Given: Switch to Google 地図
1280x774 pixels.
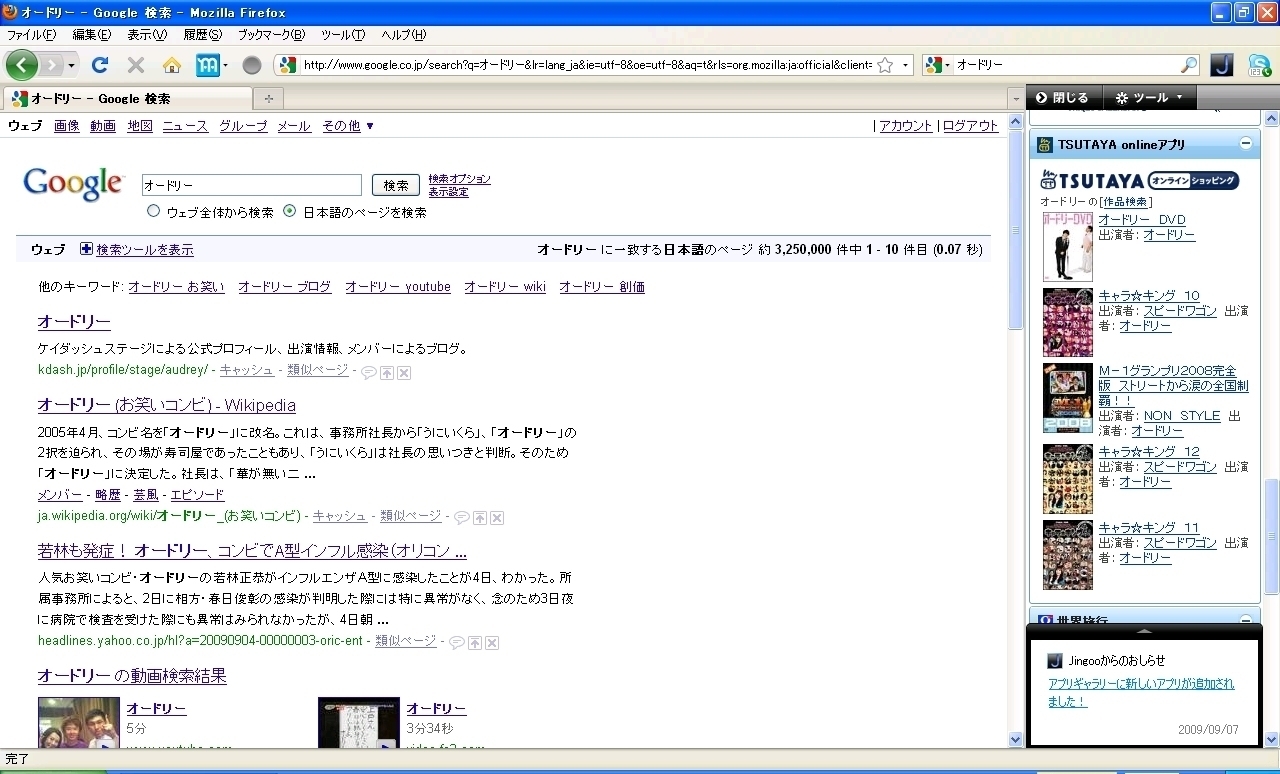Looking at the screenshot, I should coord(140,126).
